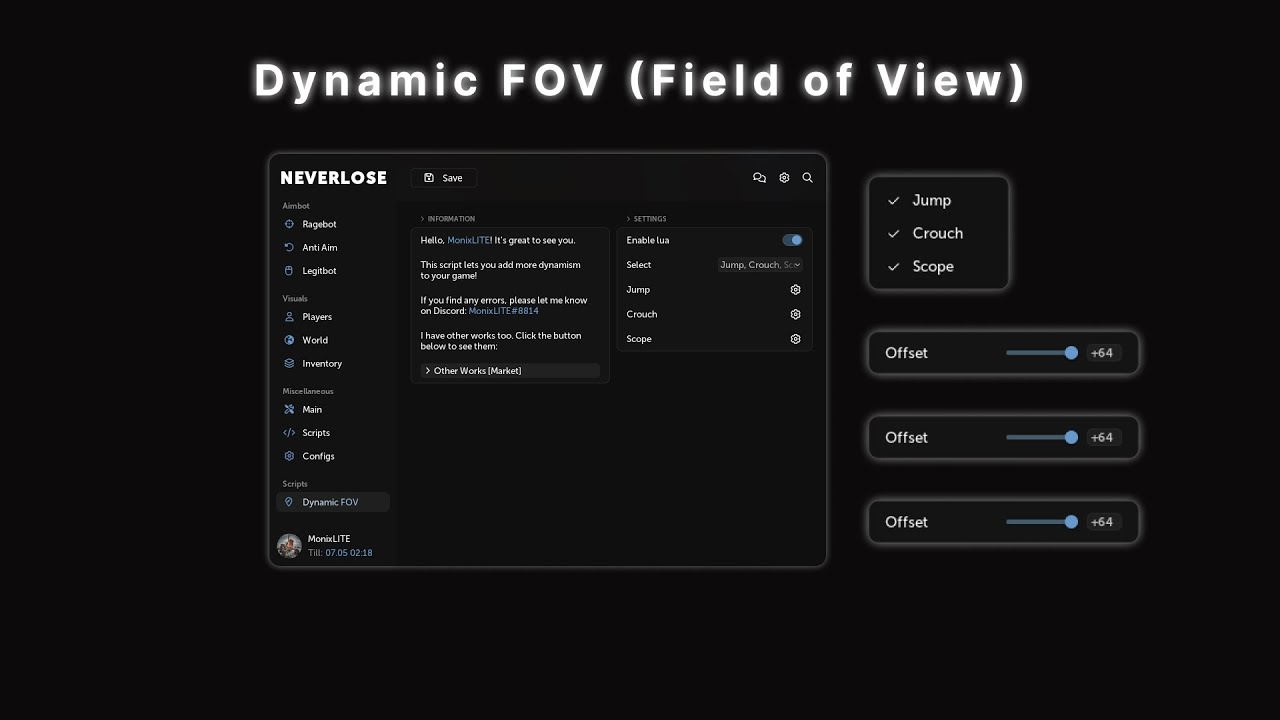
Task: Open the header settings gear icon
Action: coord(784,178)
